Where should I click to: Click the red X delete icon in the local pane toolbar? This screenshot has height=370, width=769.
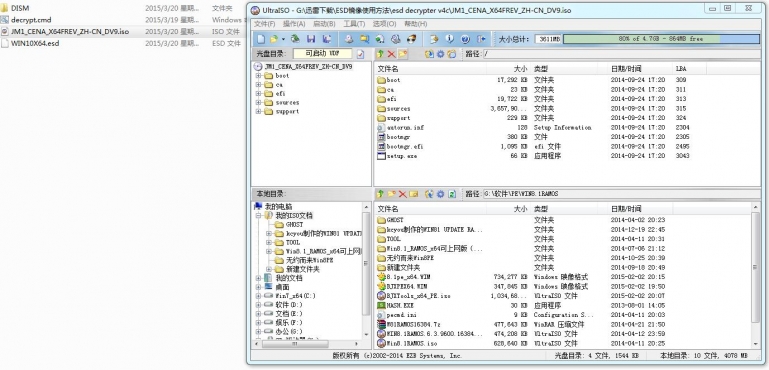click(x=403, y=194)
